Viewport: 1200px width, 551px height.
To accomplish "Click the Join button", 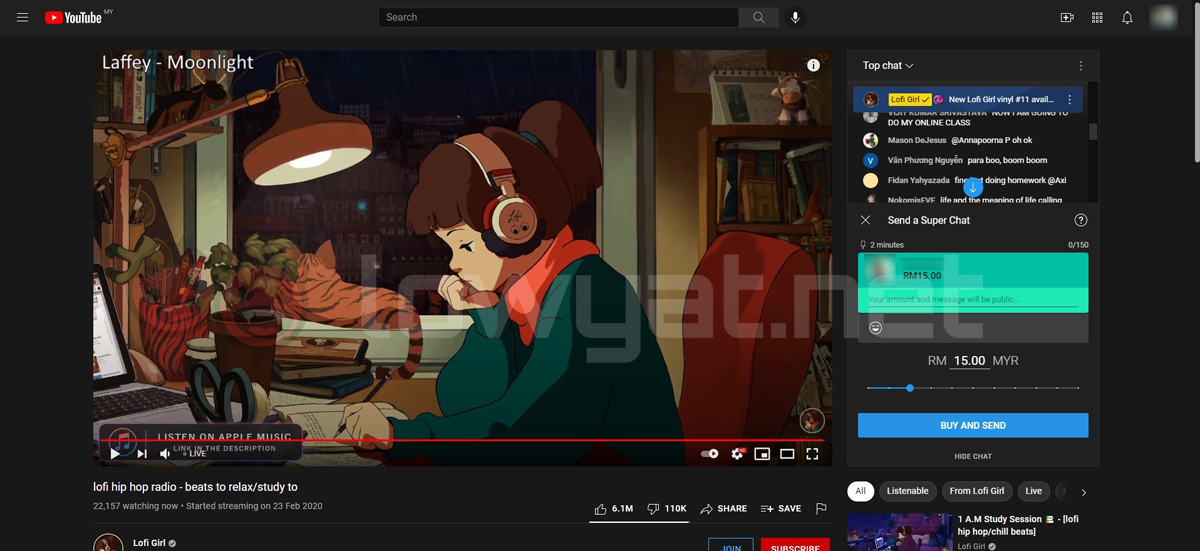I will tap(731, 544).
